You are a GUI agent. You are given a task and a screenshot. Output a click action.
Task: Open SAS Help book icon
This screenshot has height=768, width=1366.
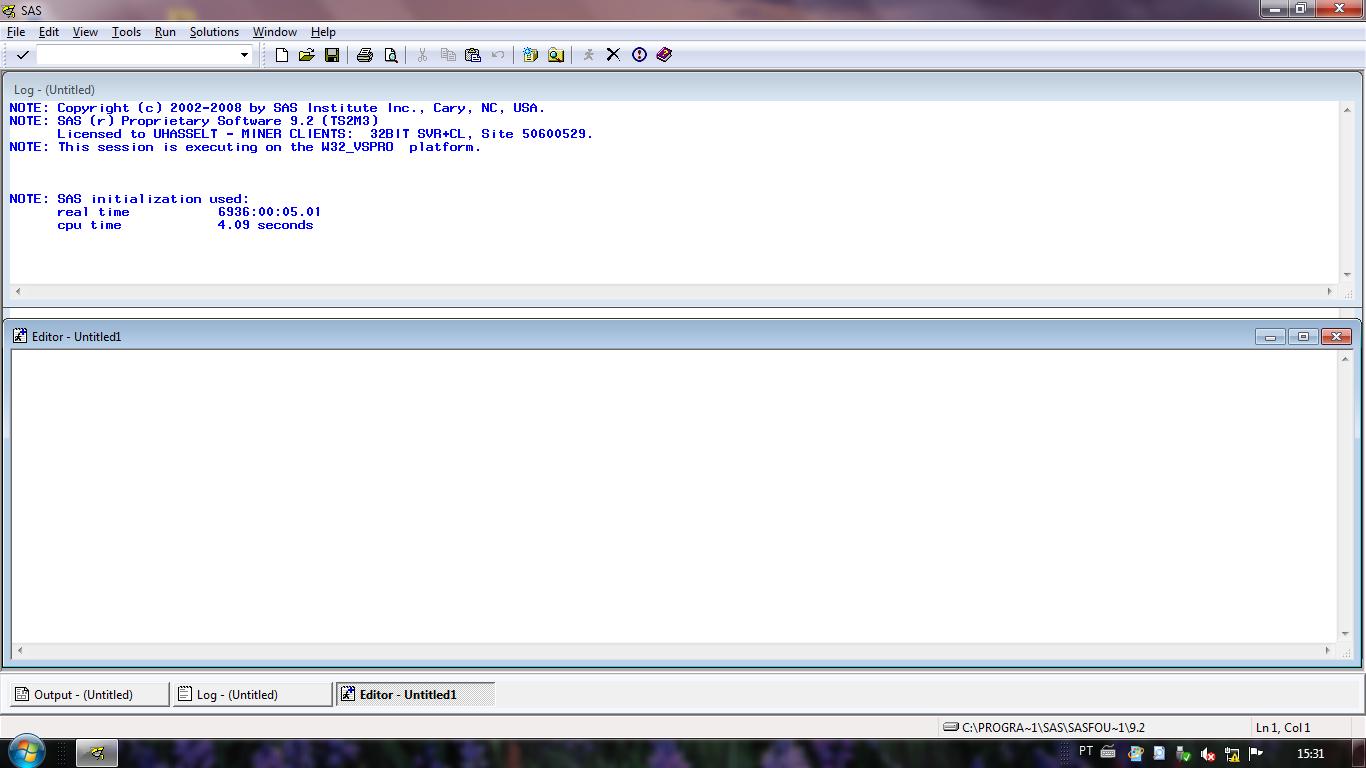coord(664,55)
